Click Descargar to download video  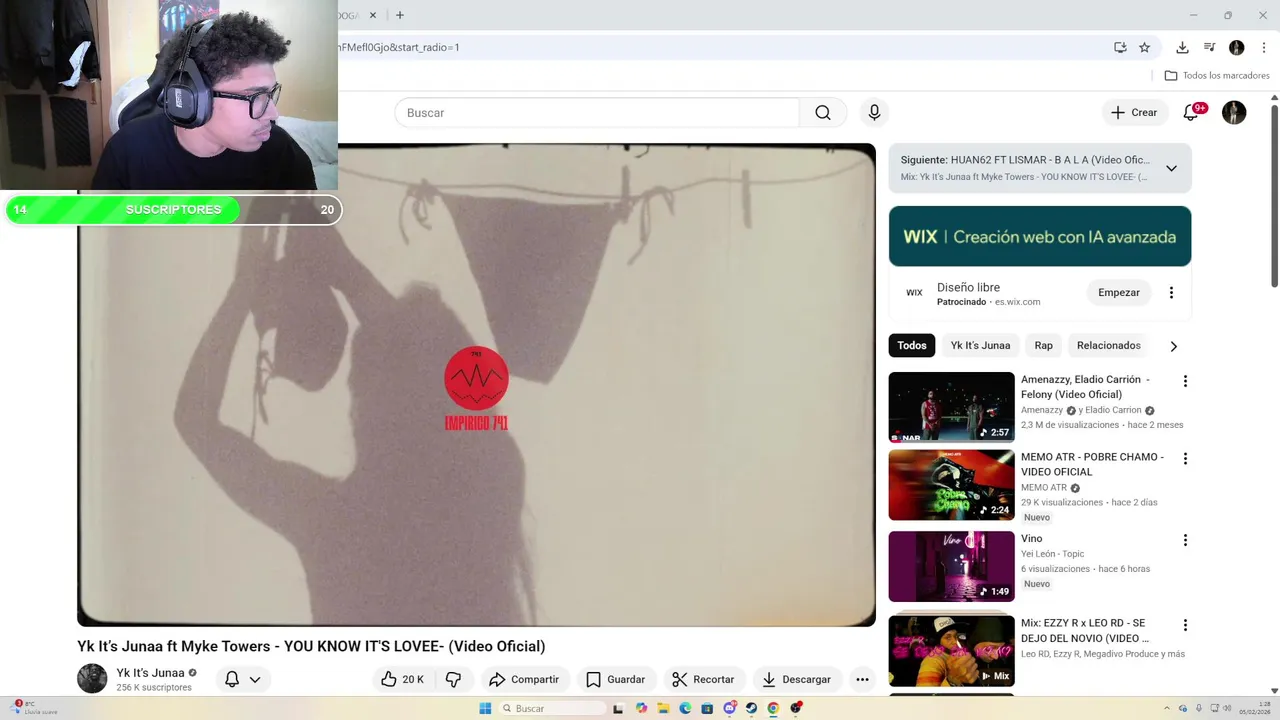(x=797, y=679)
